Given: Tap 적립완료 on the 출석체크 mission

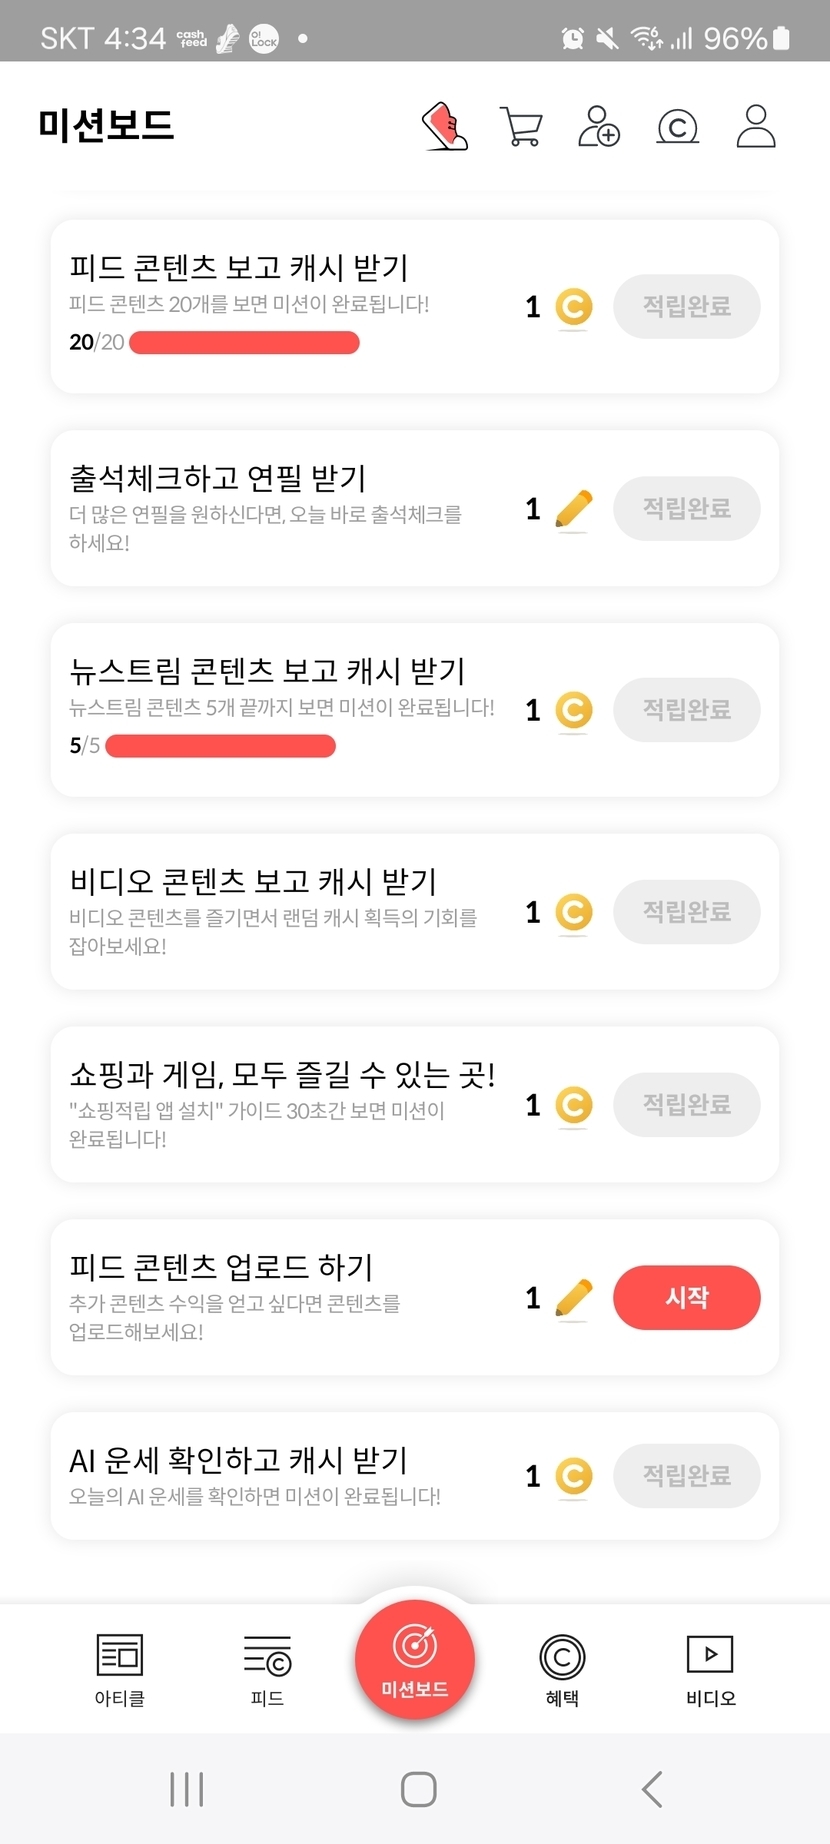Looking at the screenshot, I should pyautogui.click(x=686, y=509).
